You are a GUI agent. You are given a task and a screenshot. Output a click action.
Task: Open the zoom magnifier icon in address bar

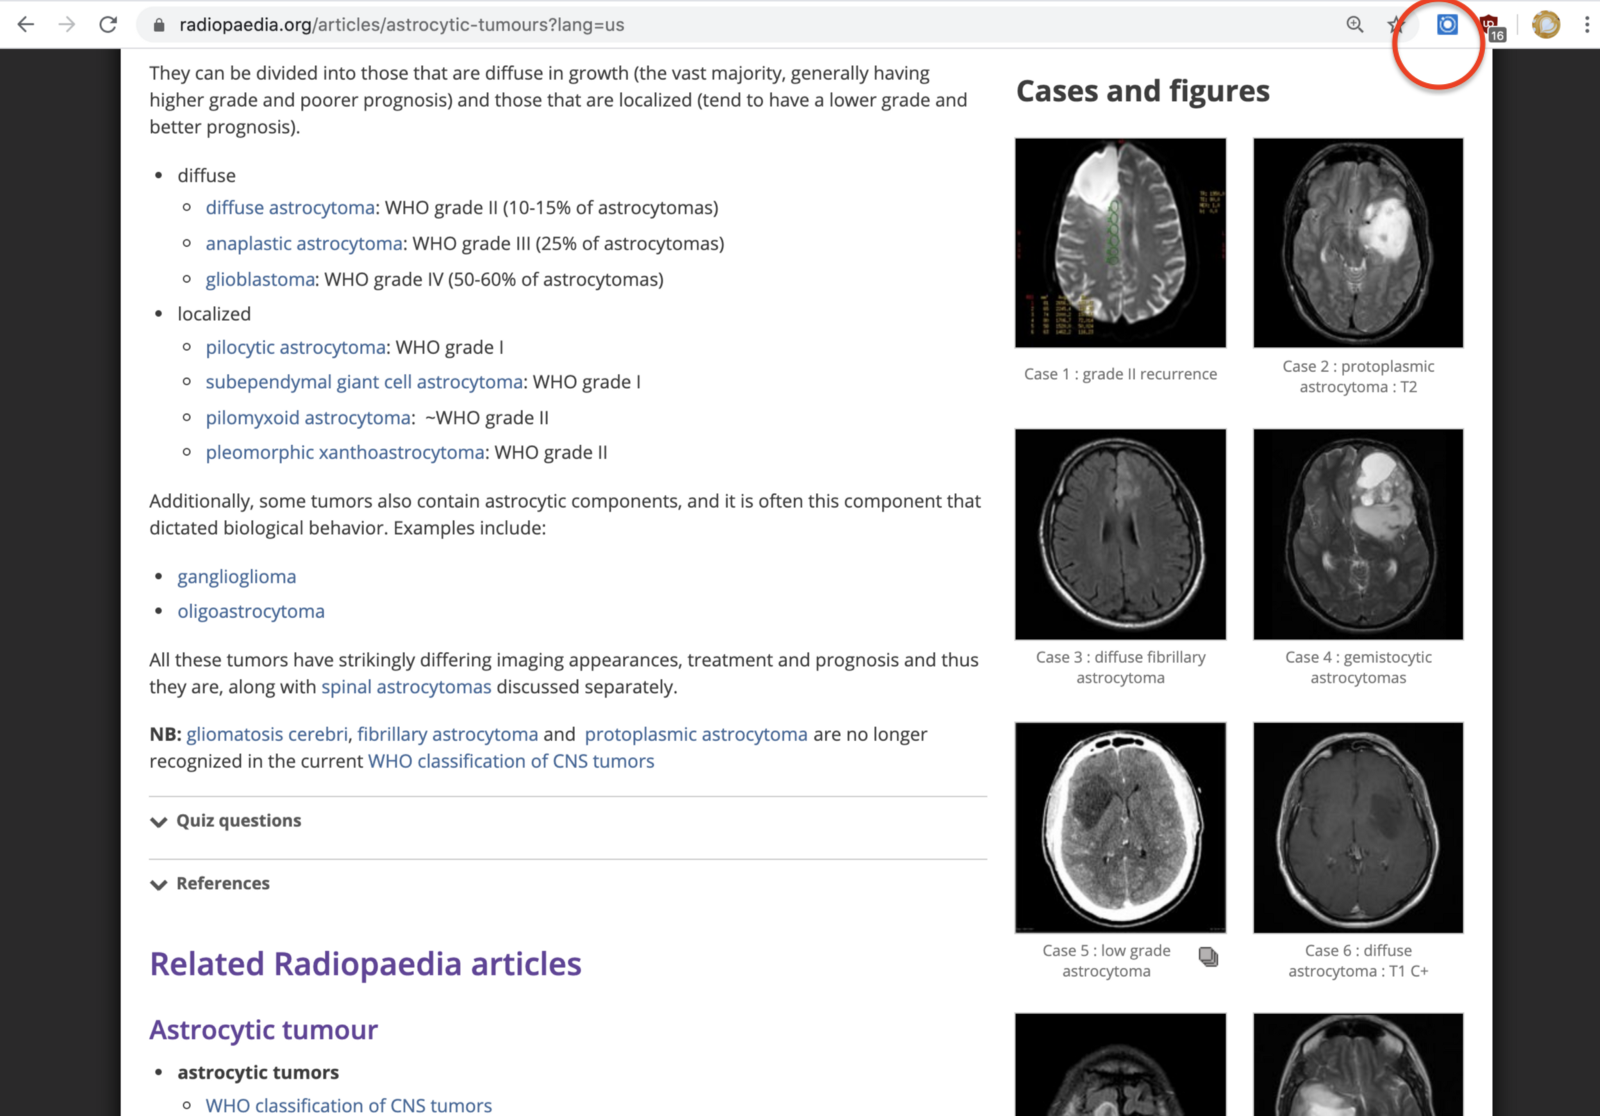click(1354, 25)
